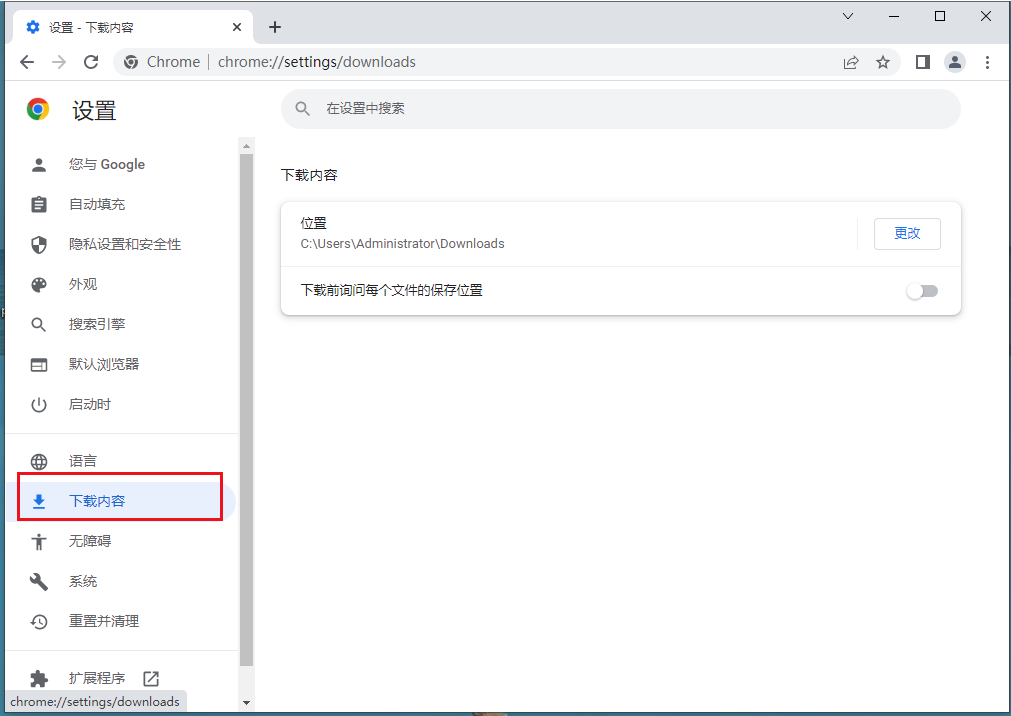1011x716 pixels.
Task: Open the side panel icon
Action: click(x=923, y=62)
